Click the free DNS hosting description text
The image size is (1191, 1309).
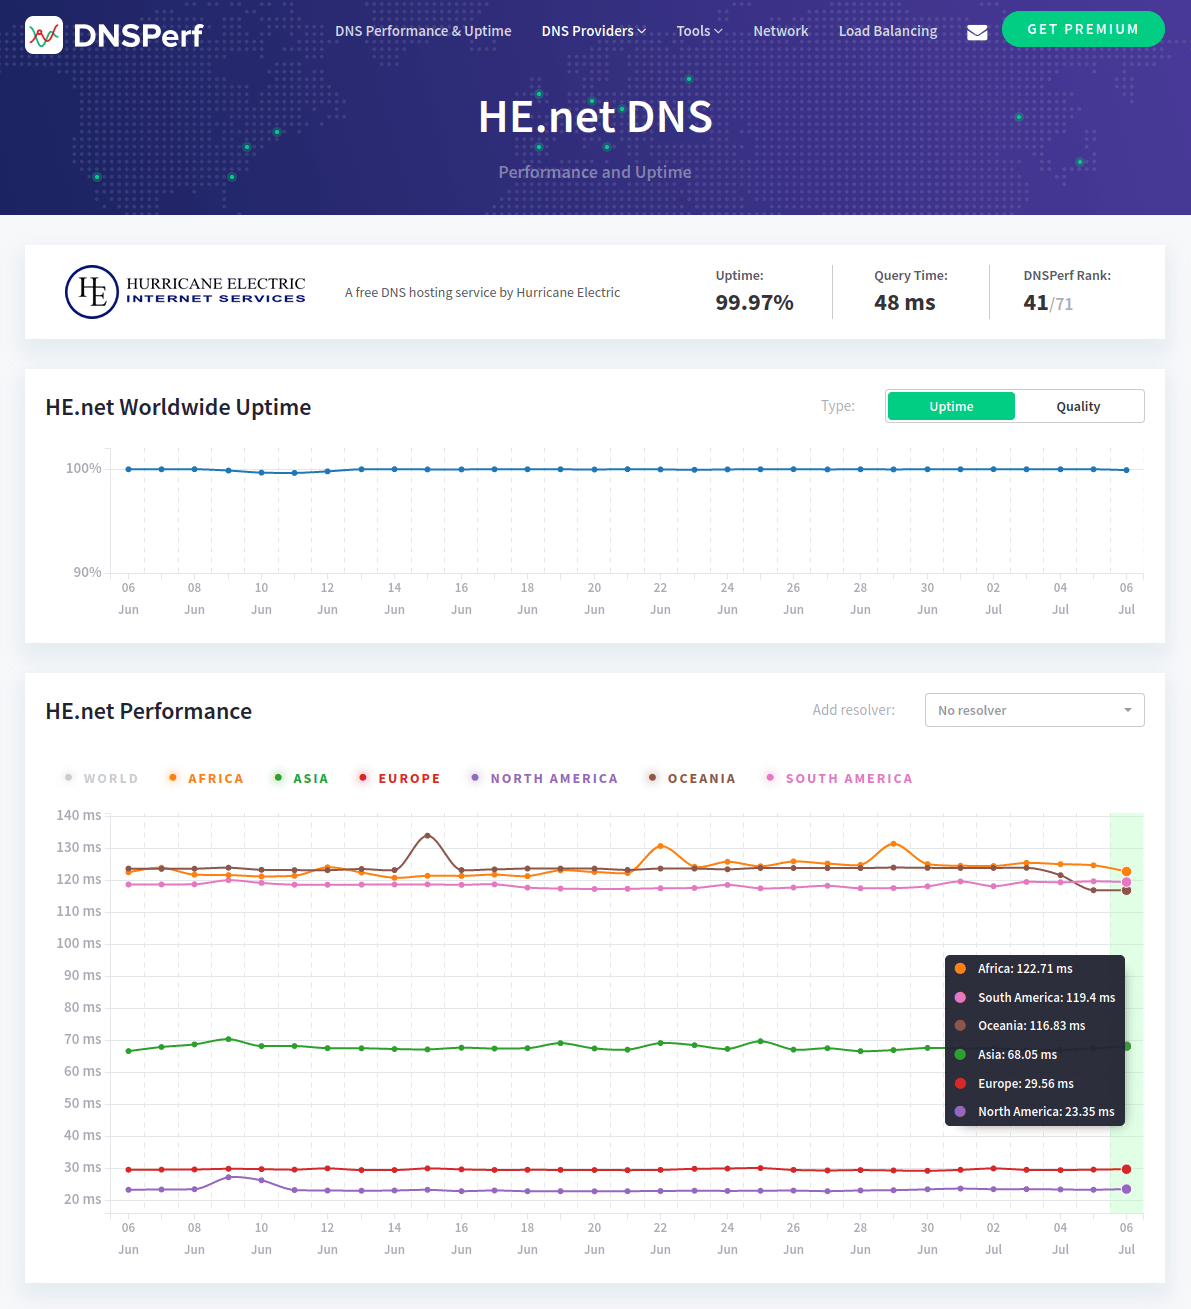482,292
